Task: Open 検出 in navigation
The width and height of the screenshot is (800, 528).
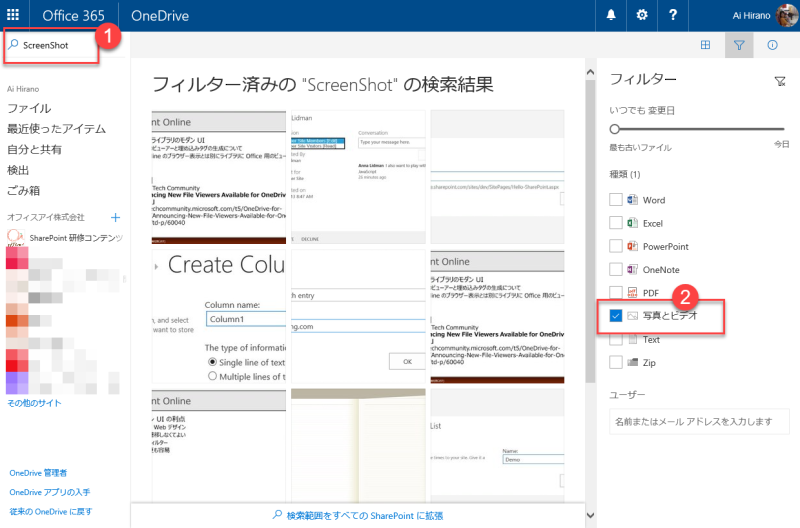Action: pos(18,170)
